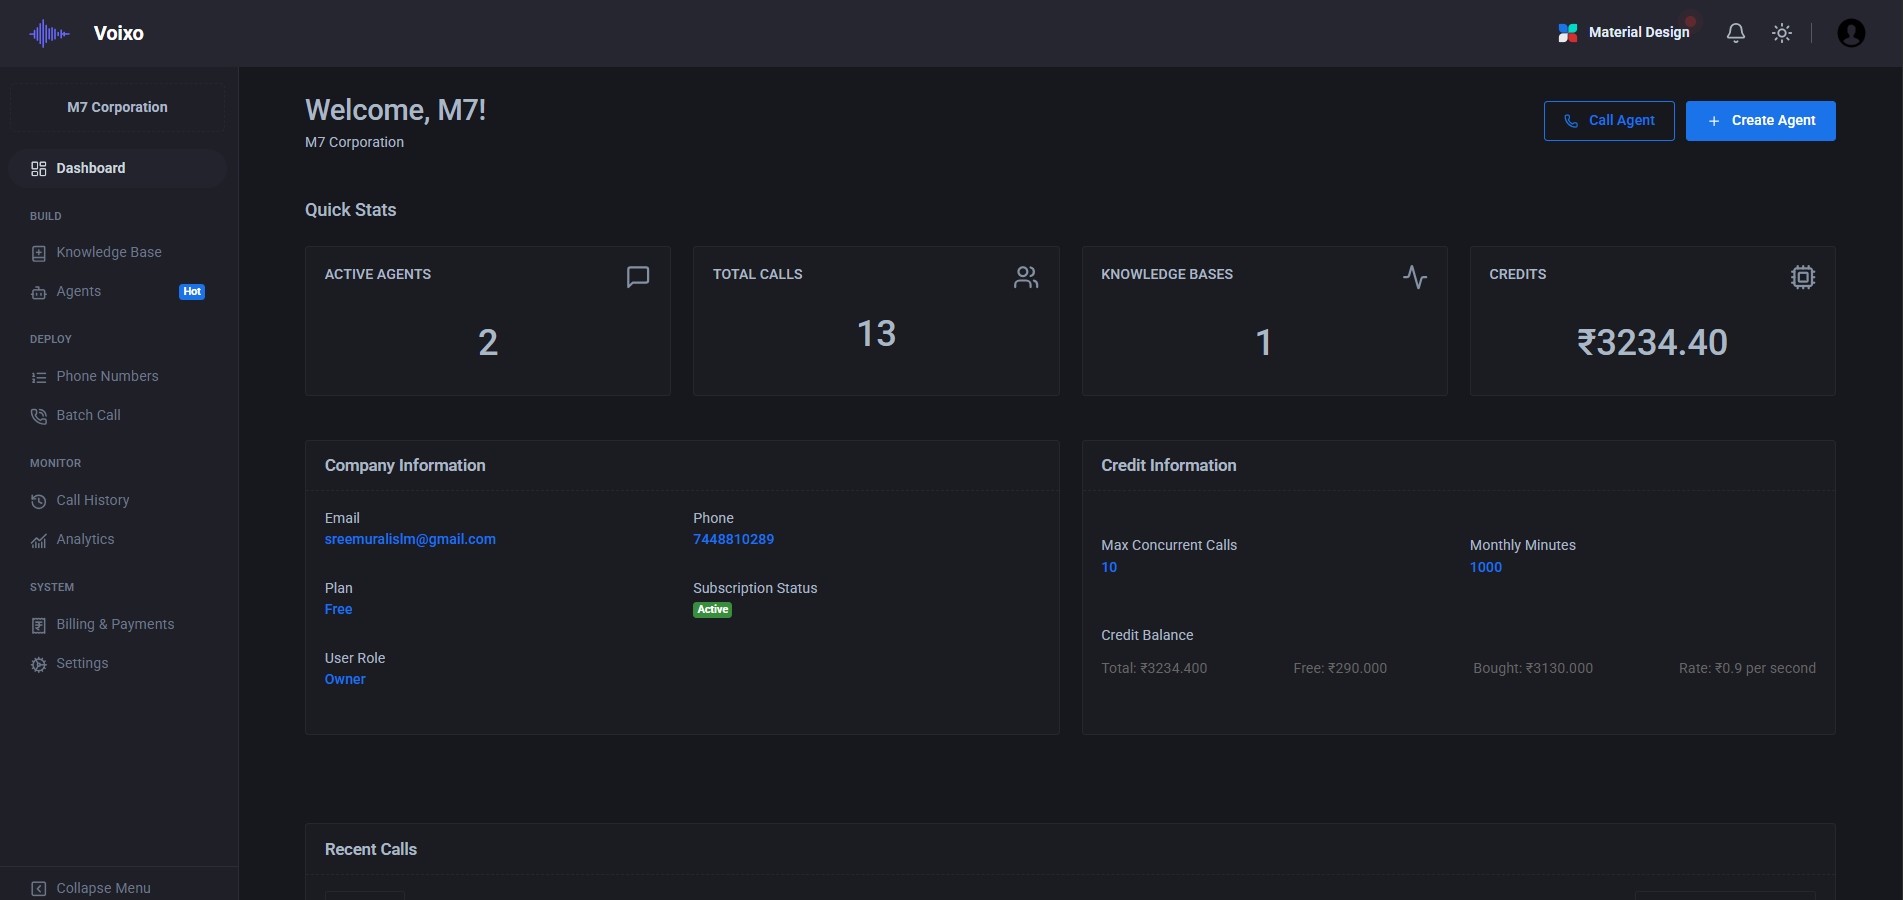Open the user profile avatar menu

point(1851,32)
